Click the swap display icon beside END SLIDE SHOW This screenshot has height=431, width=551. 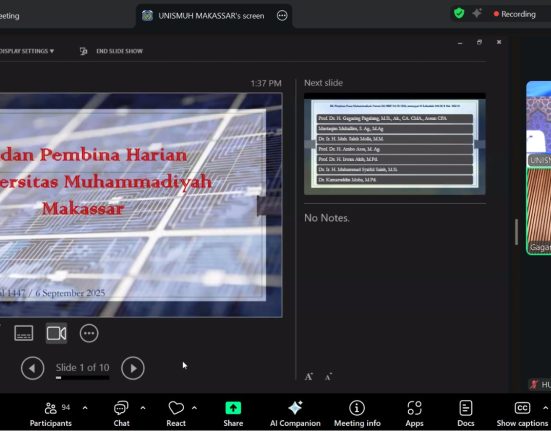point(84,51)
